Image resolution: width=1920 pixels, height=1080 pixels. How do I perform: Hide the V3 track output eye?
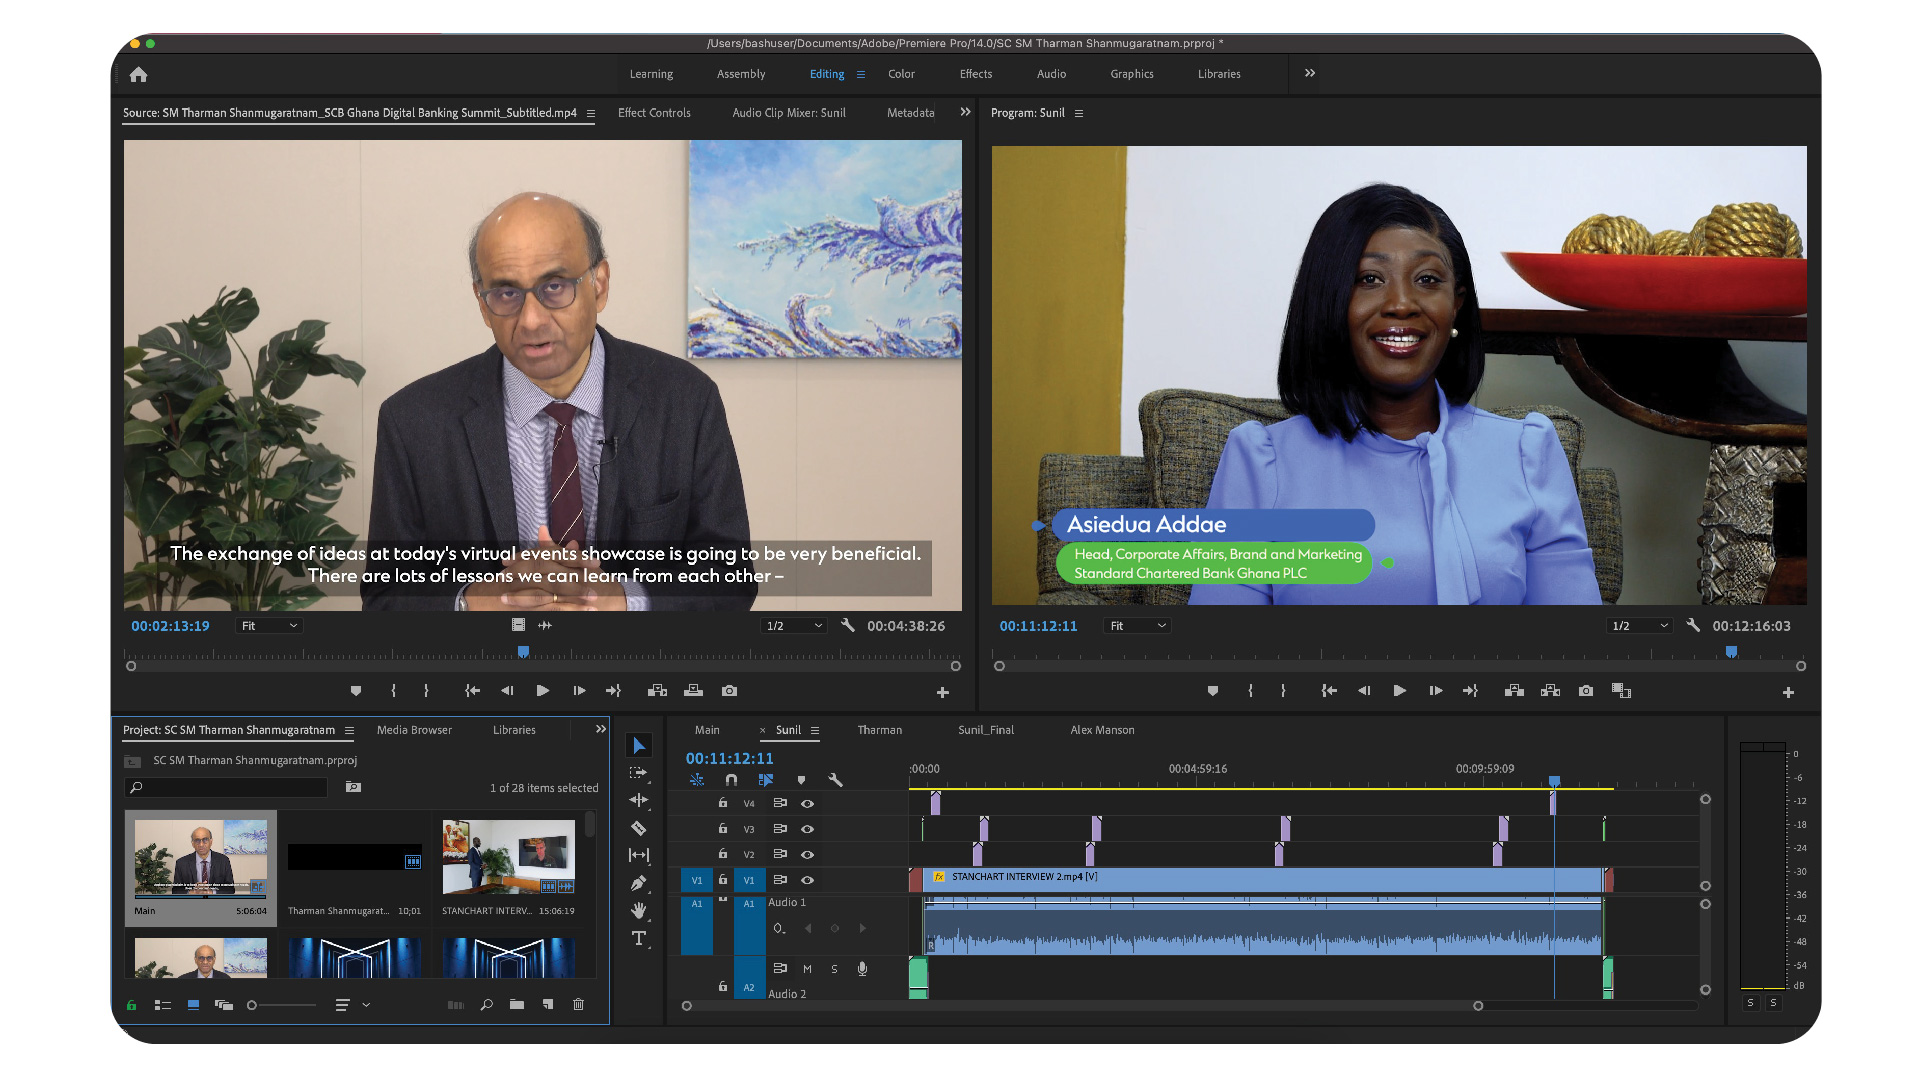click(x=808, y=829)
